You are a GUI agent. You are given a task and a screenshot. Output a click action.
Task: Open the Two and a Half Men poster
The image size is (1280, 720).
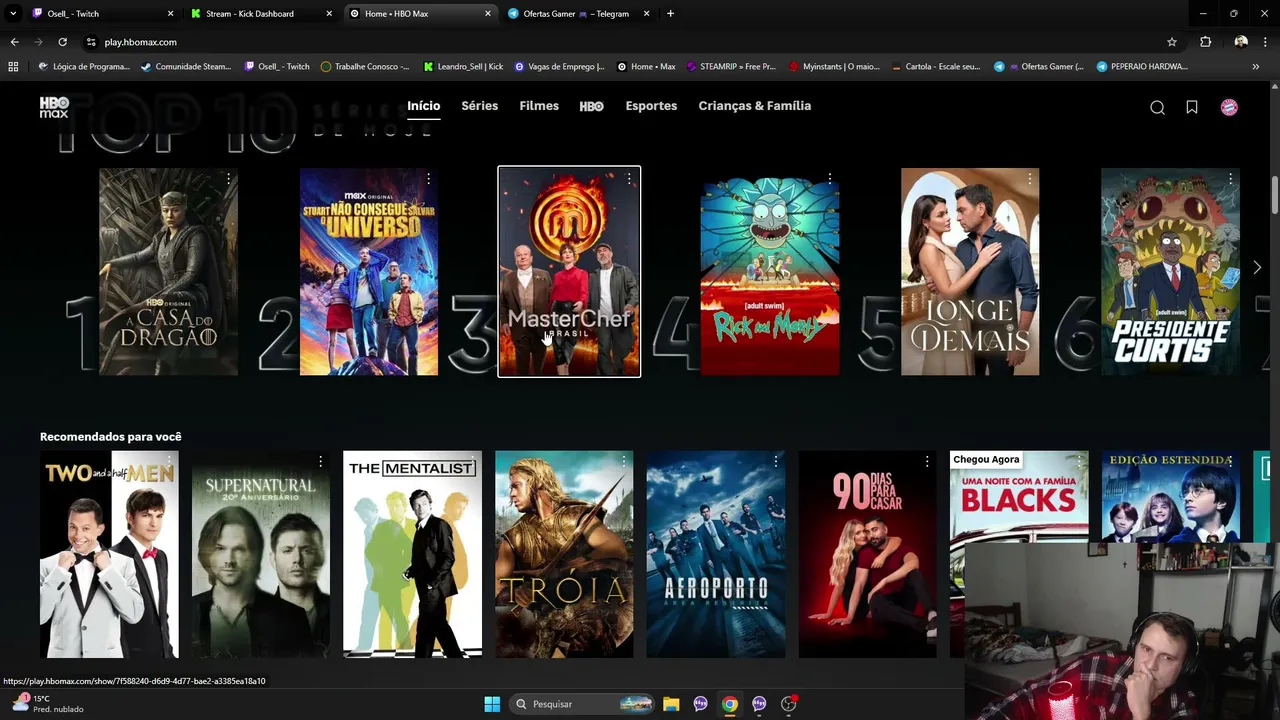[x=109, y=555]
